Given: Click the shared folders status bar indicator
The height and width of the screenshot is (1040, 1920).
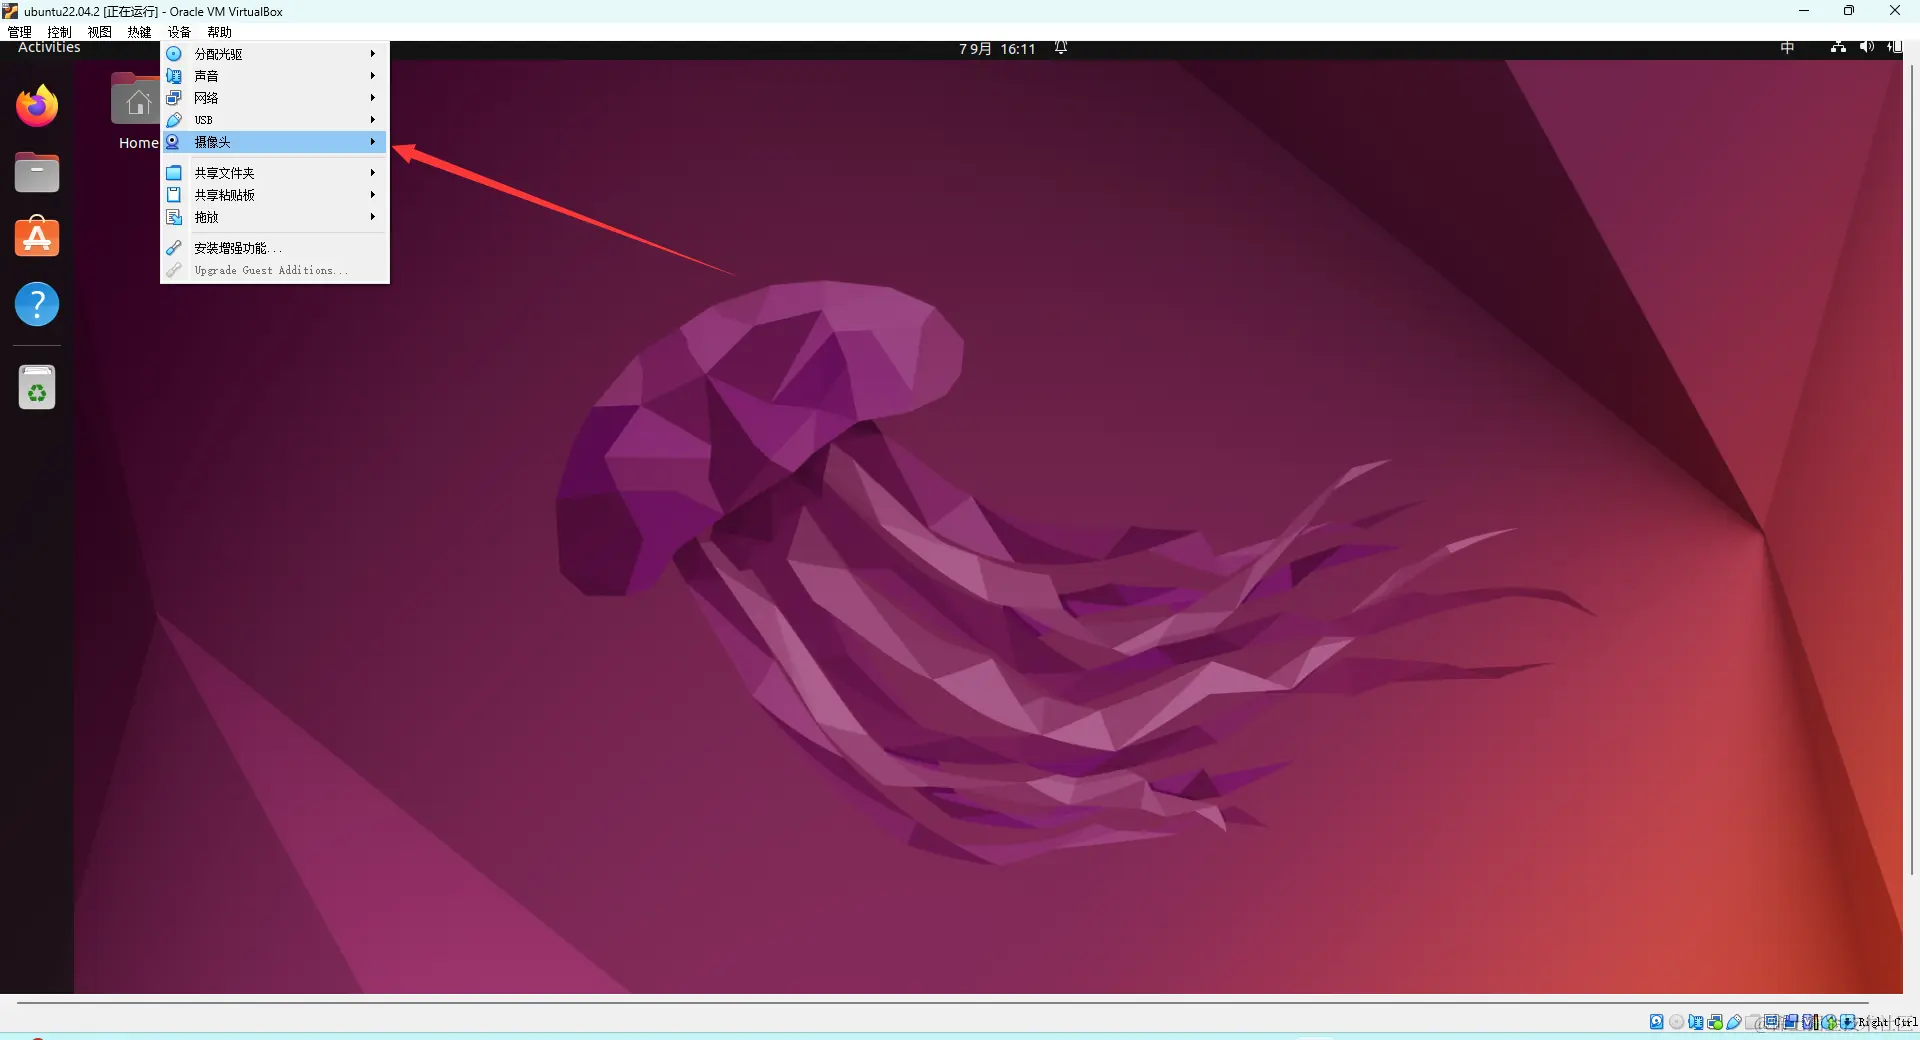Looking at the screenshot, I should coord(1753,1022).
